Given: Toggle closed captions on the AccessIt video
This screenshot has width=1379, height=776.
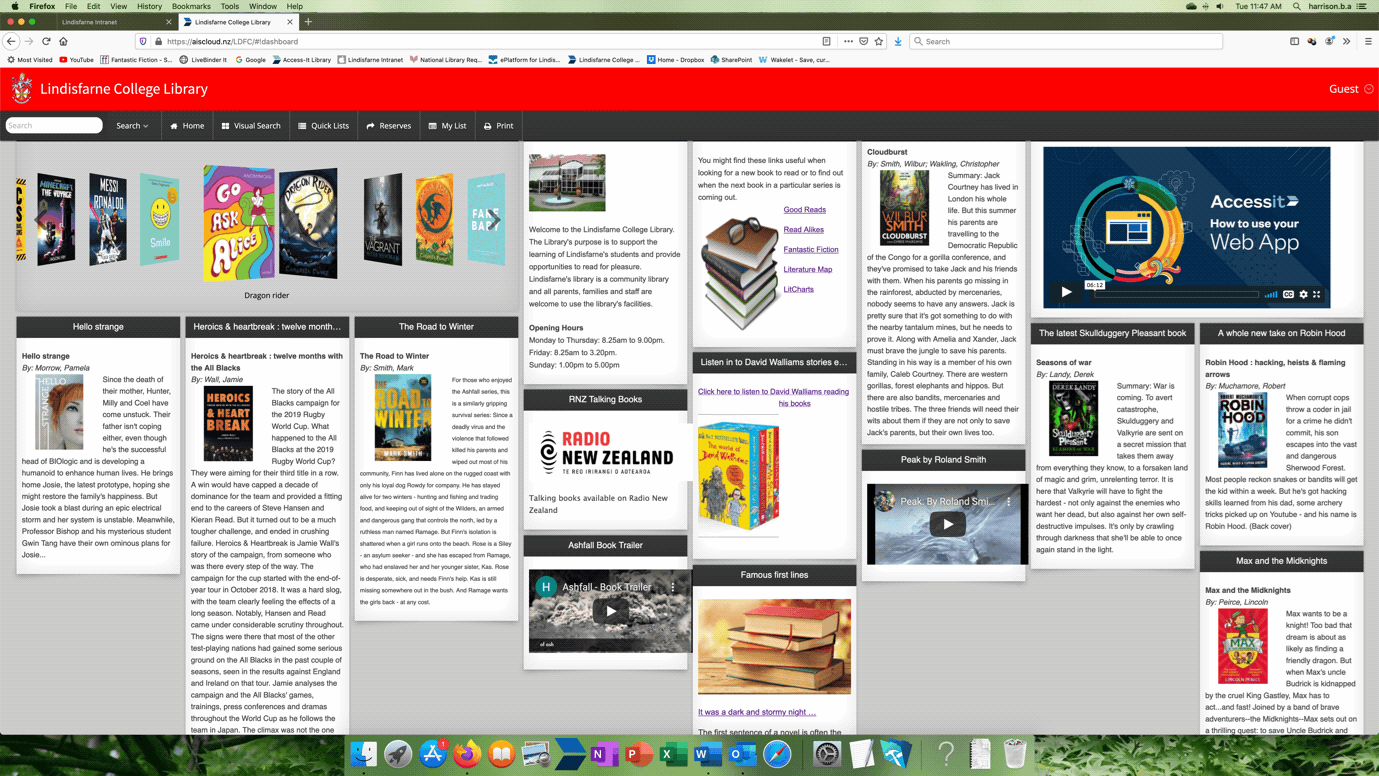Looking at the screenshot, I should [x=1288, y=294].
